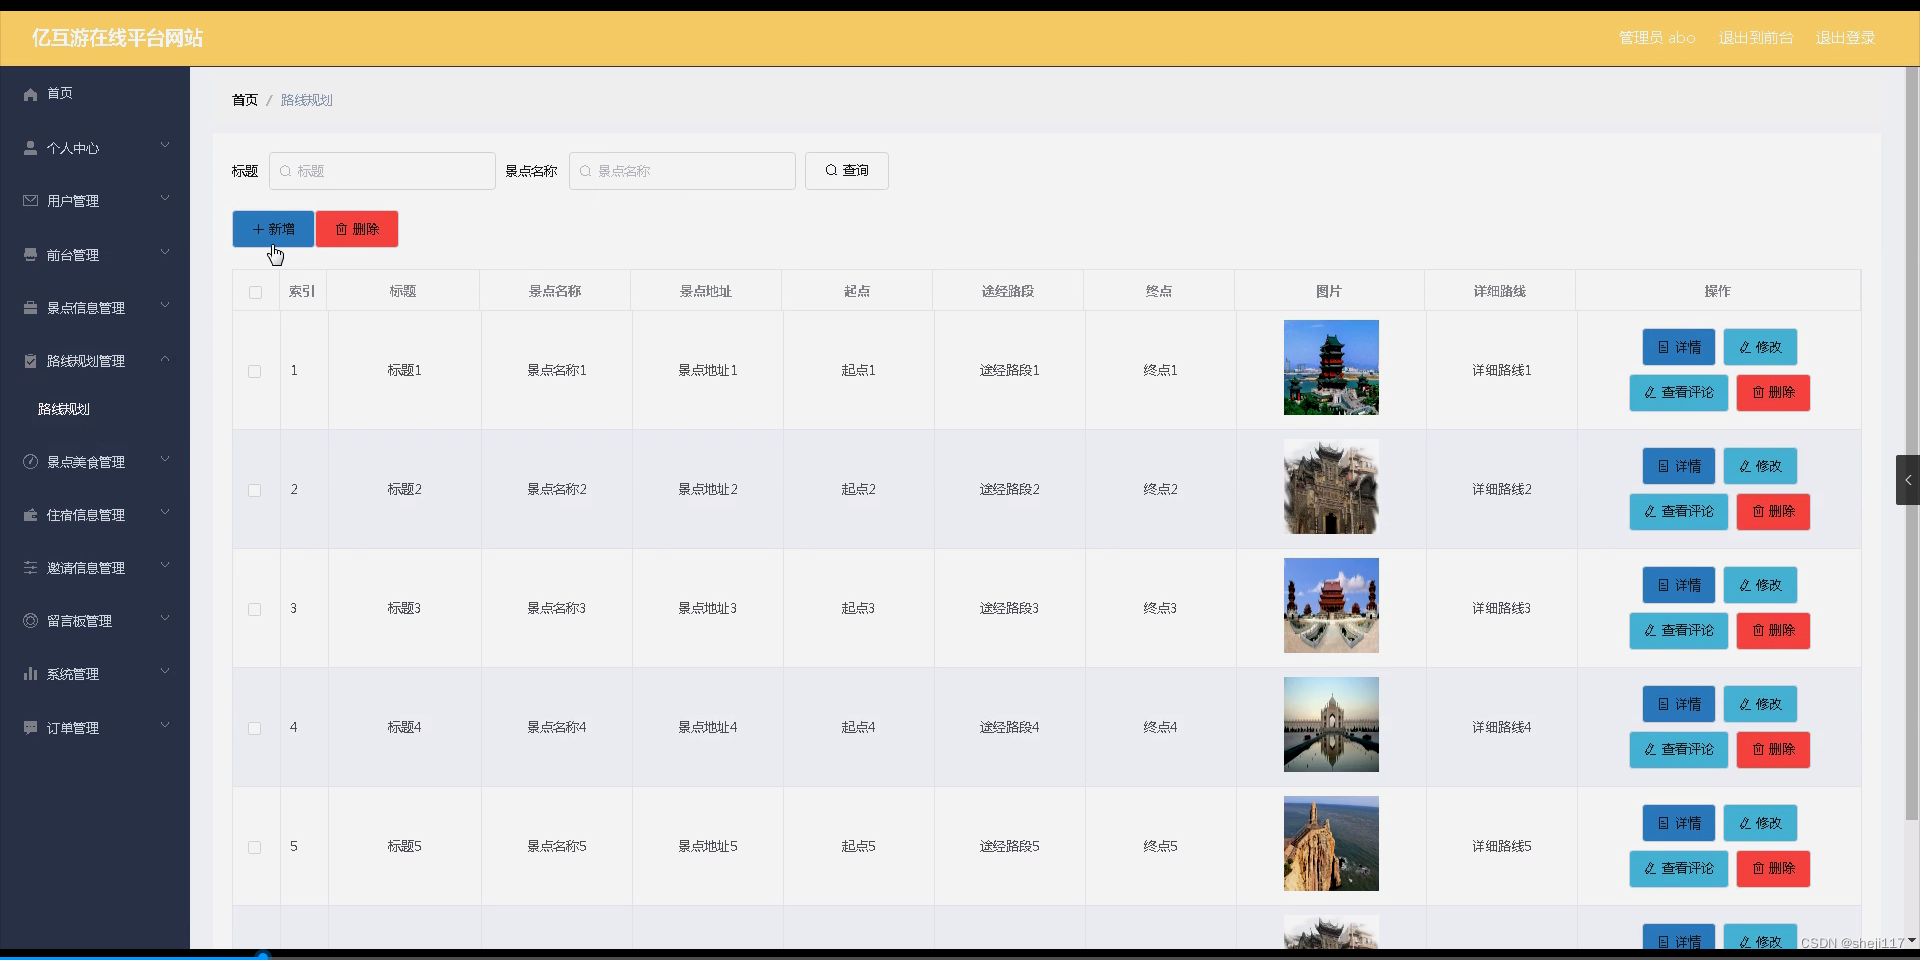Open the 留言板管理 sidebar menu
1920x960 pixels.
coord(95,621)
